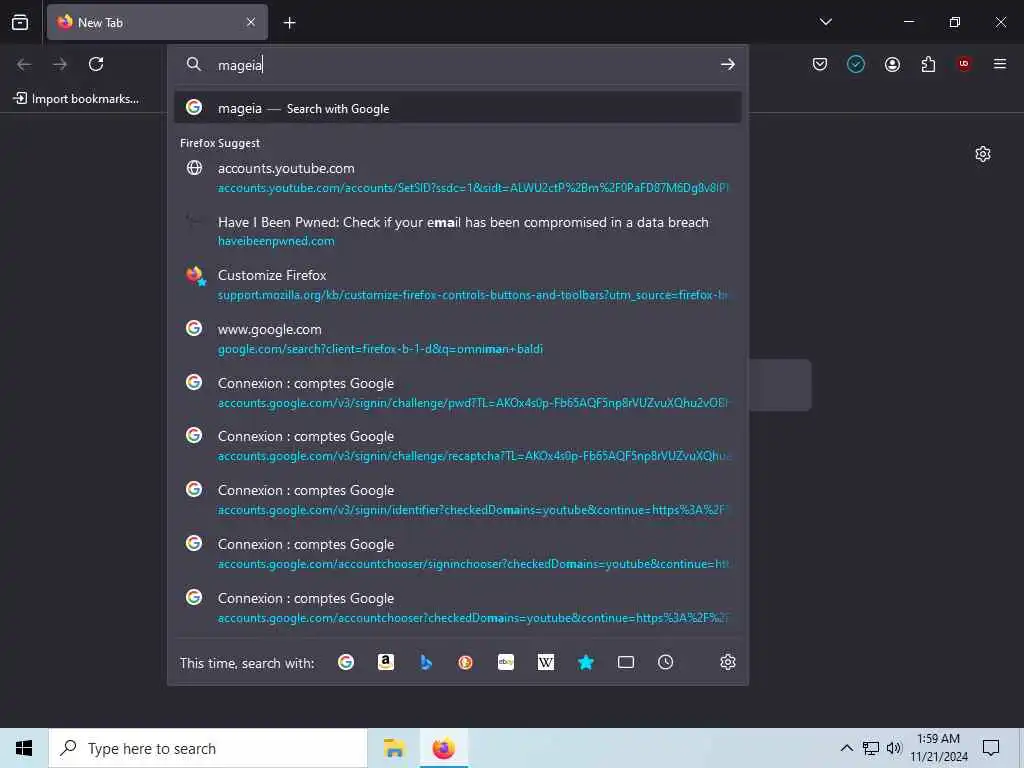Open the volume tray icon
1024x768 pixels.
(893, 748)
